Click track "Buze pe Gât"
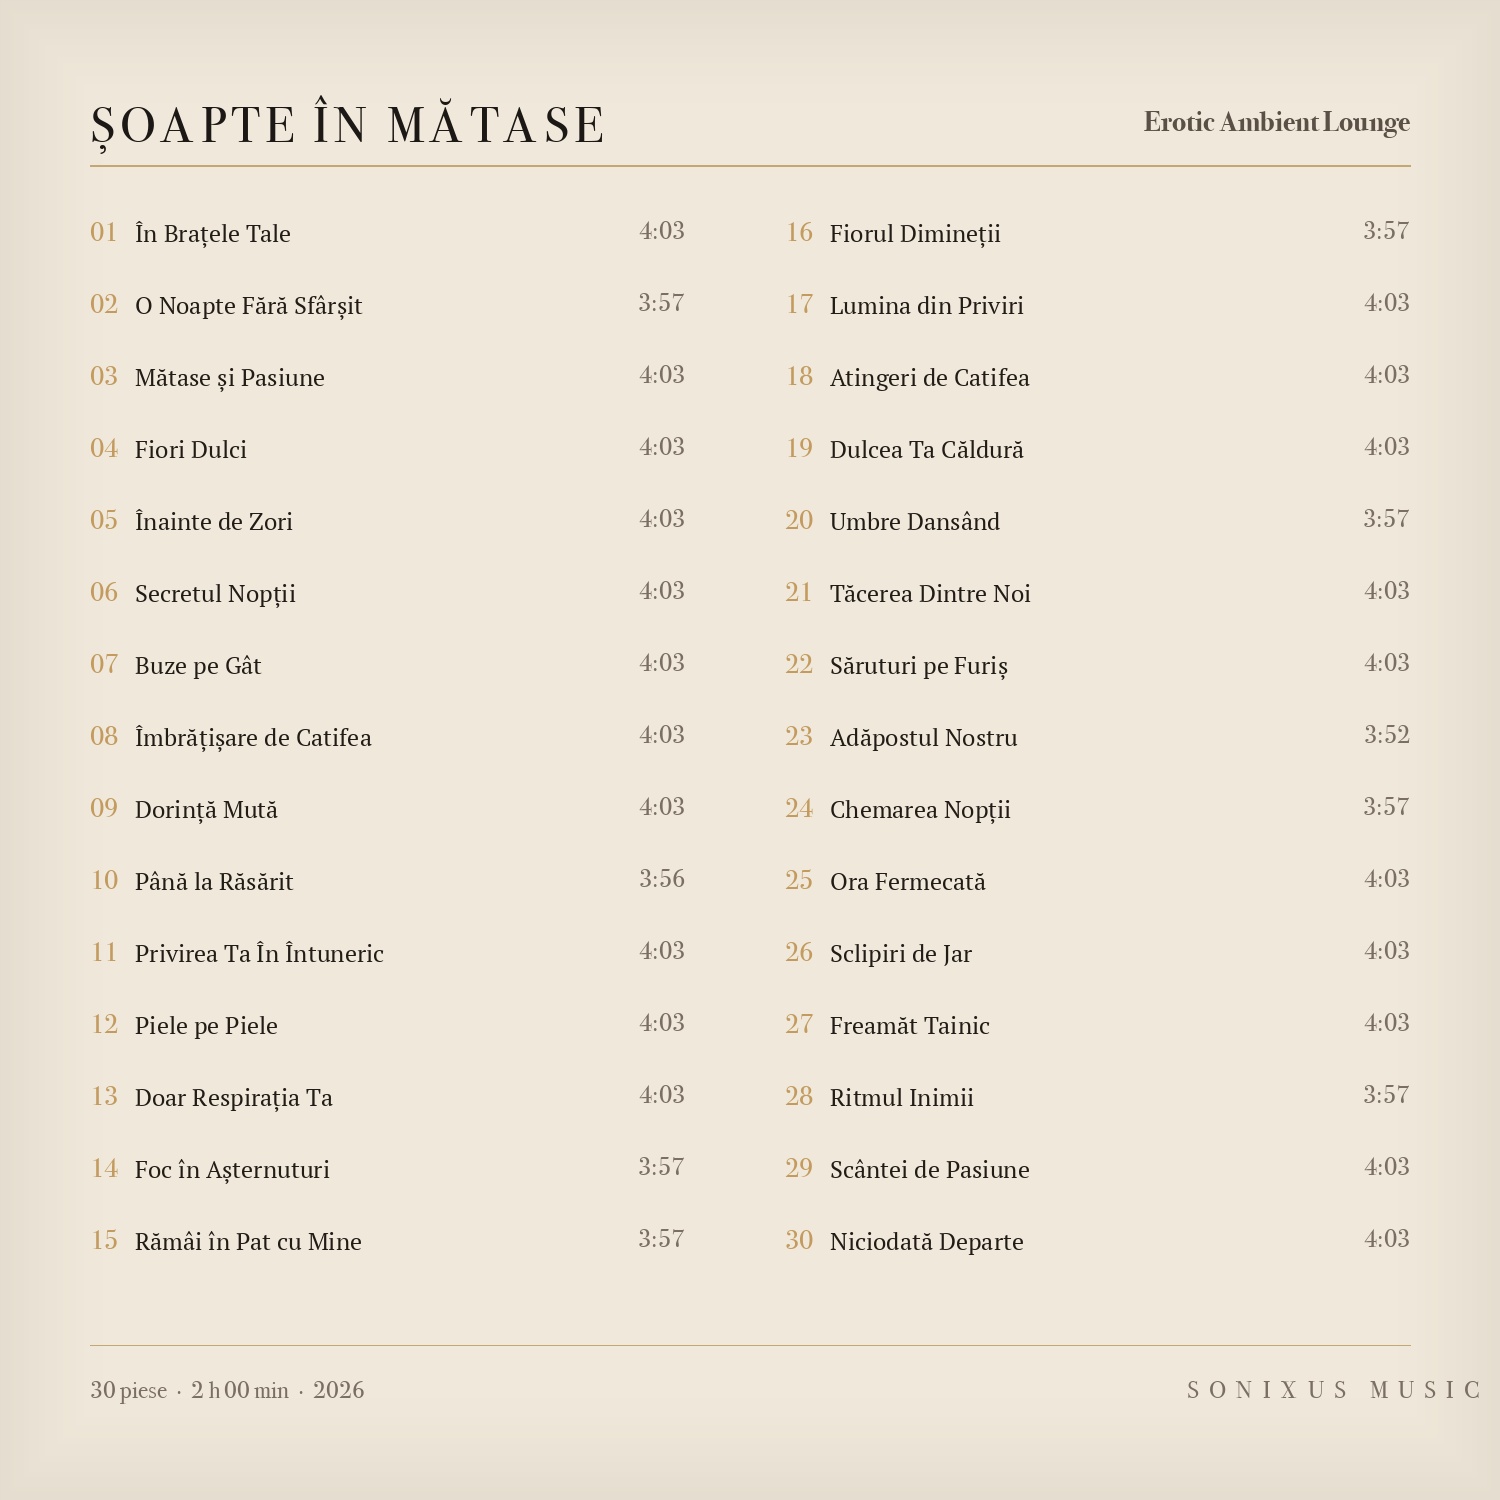 198,665
